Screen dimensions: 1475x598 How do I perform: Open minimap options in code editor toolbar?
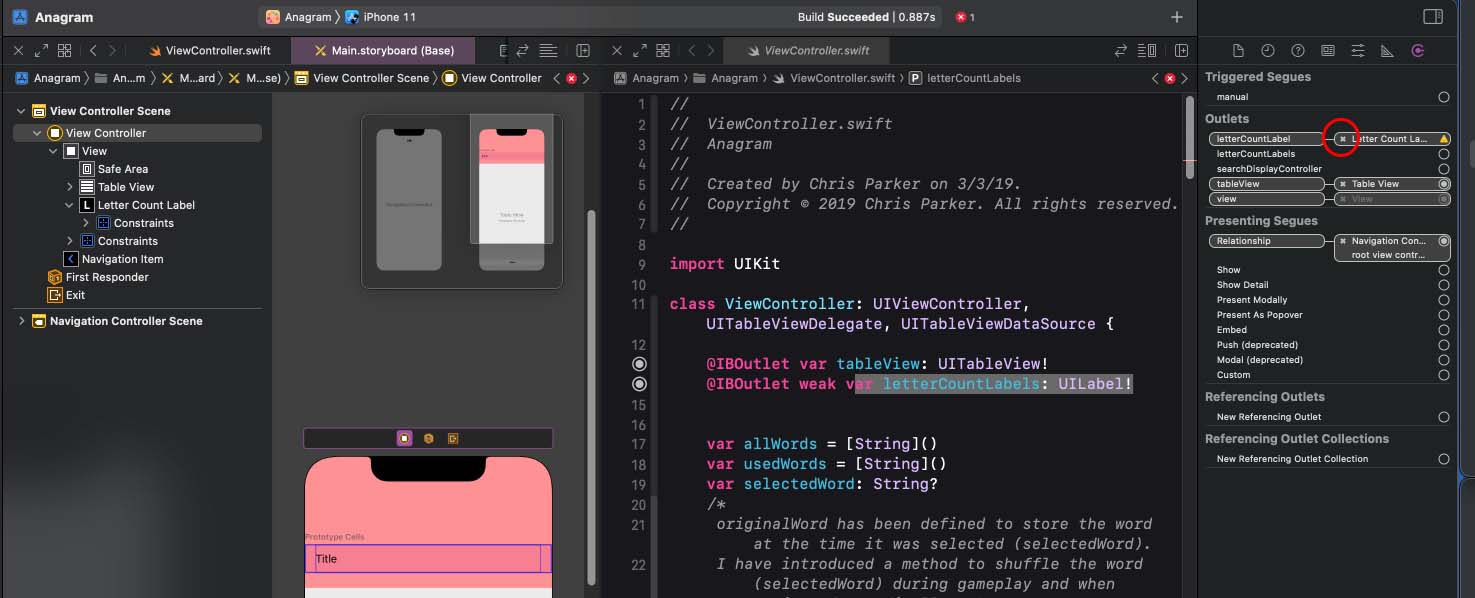pyautogui.click(x=1147, y=50)
